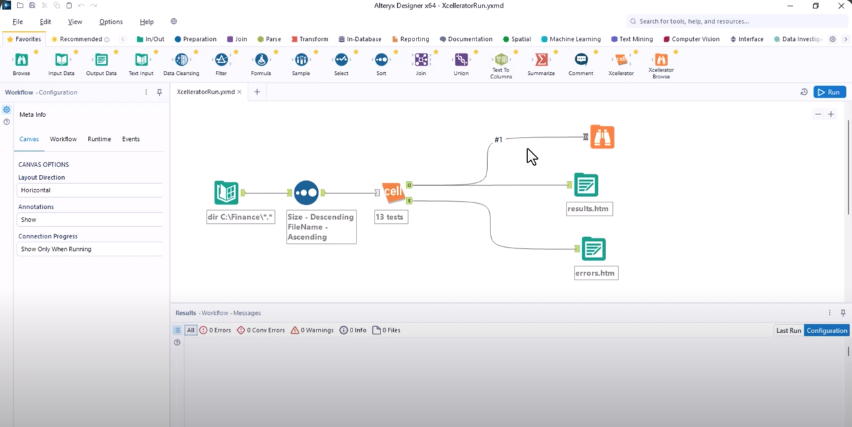The height and width of the screenshot is (427, 852).
Task: Click the canvas vertical scrollbar
Action: pos(848,166)
